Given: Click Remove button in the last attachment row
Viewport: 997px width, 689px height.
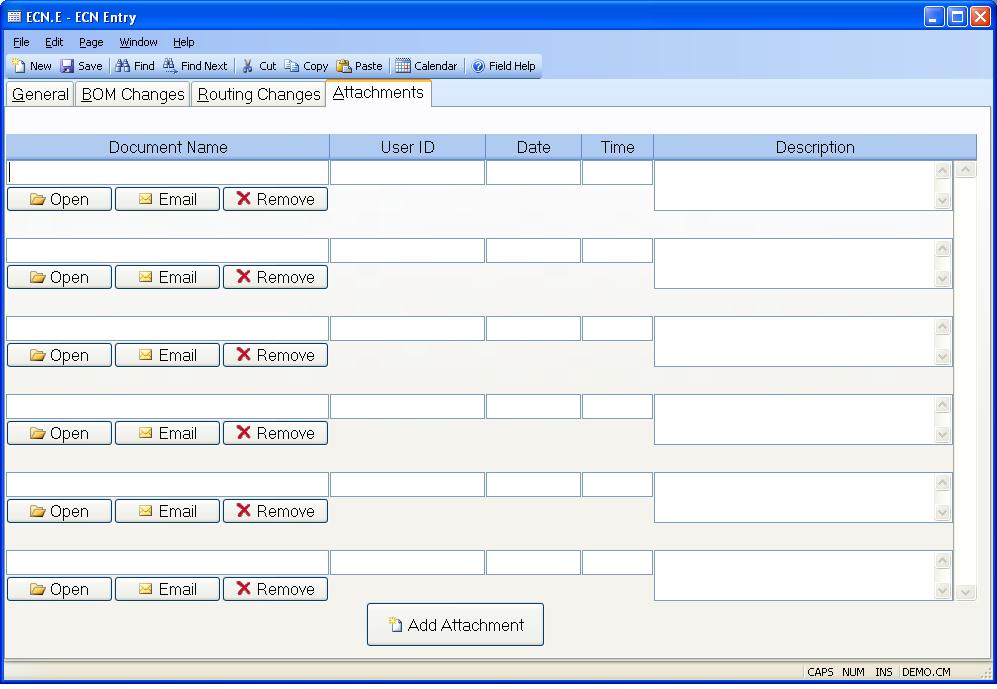Looking at the screenshot, I should click(275, 589).
